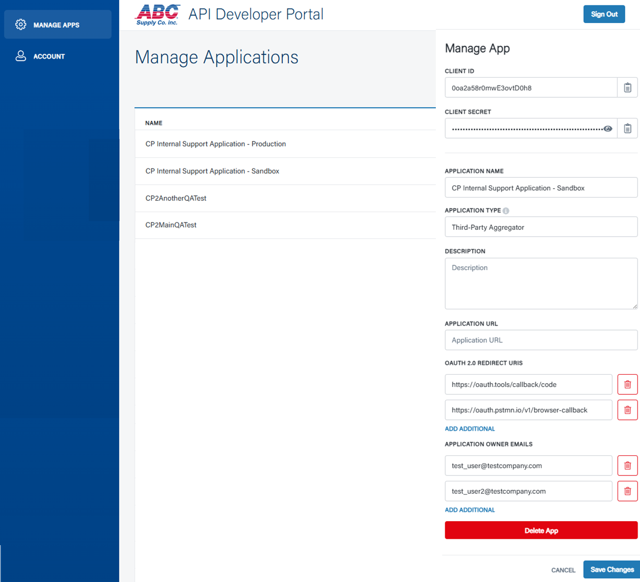Reveal client secret with eye icon
This screenshot has height=582, width=640.
tap(607, 128)
